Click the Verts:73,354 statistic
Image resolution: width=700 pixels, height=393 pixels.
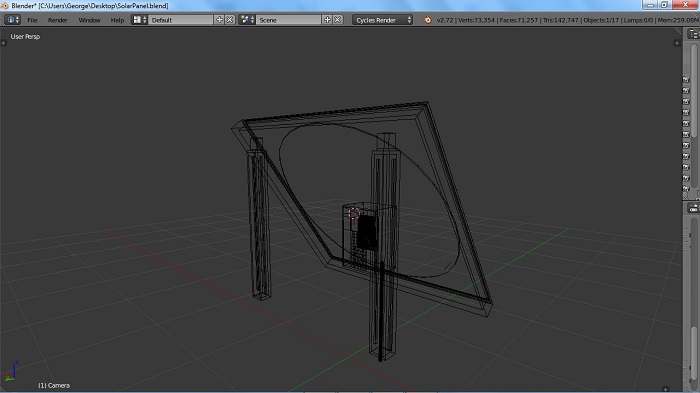[476, 20]
